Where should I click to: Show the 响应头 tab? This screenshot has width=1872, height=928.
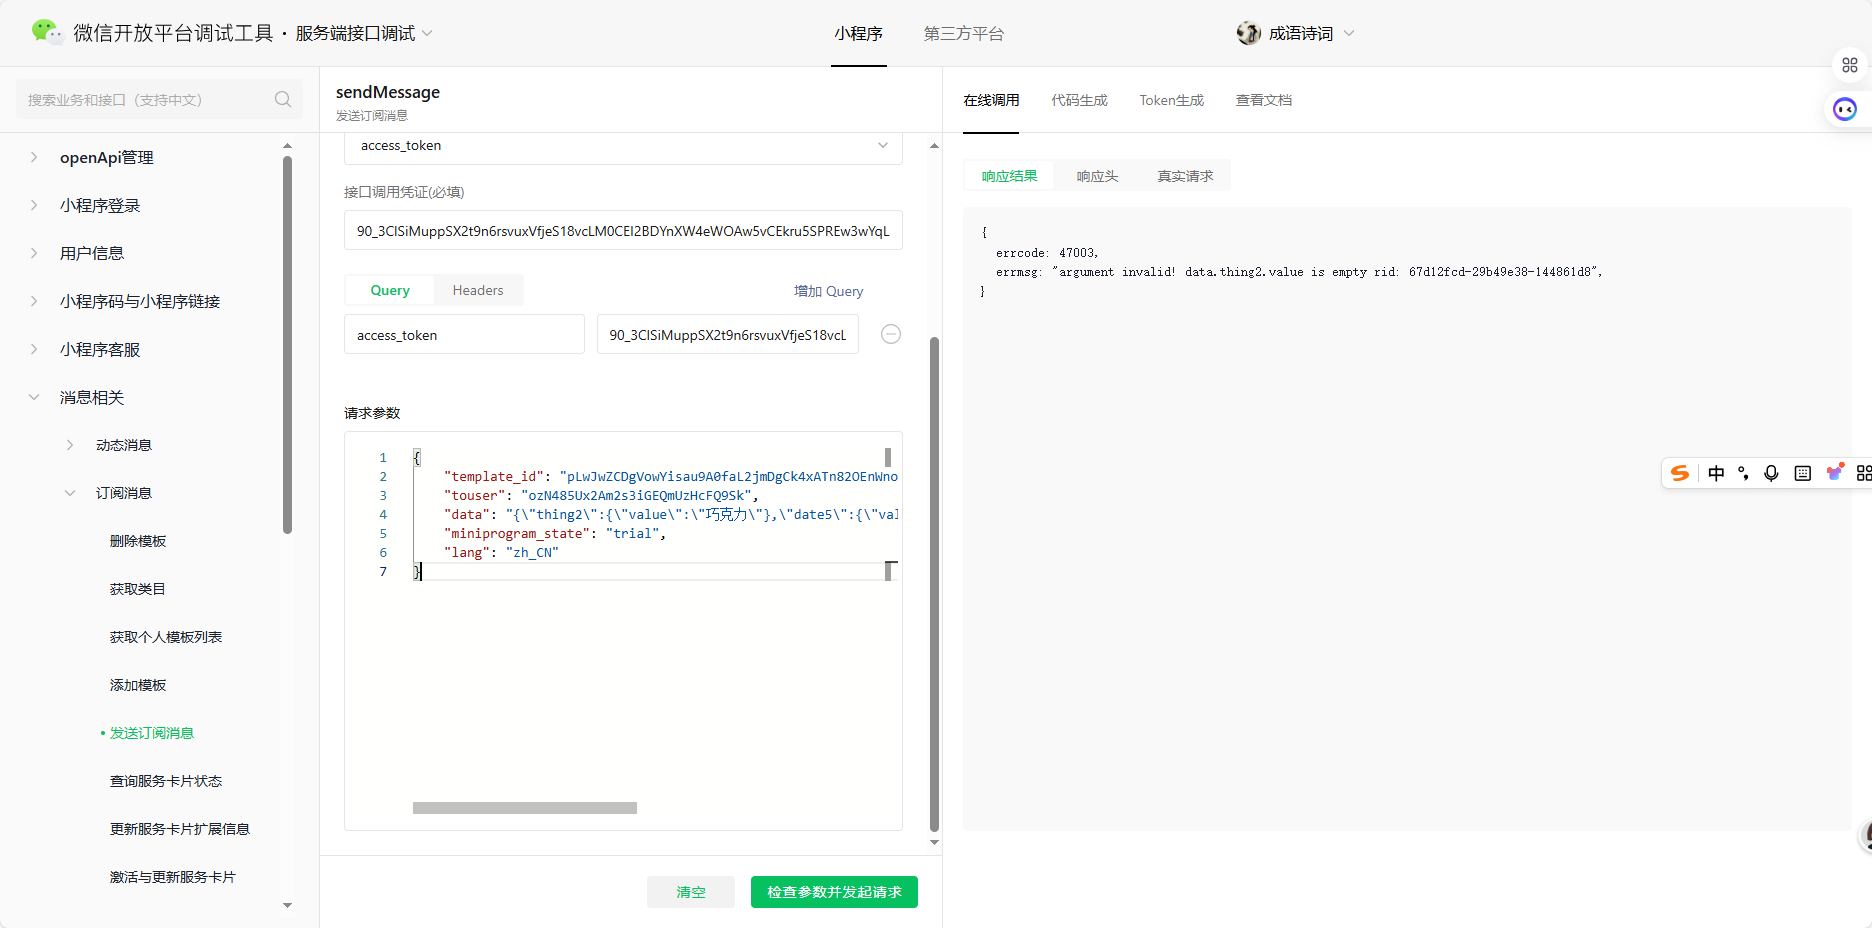click(x=1097, y=176)
